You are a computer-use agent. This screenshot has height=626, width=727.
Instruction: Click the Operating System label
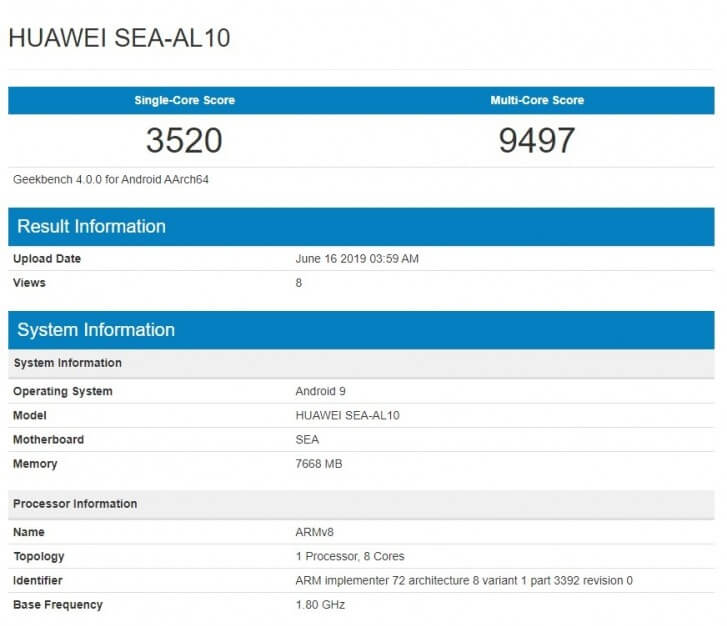pos(63,391)
